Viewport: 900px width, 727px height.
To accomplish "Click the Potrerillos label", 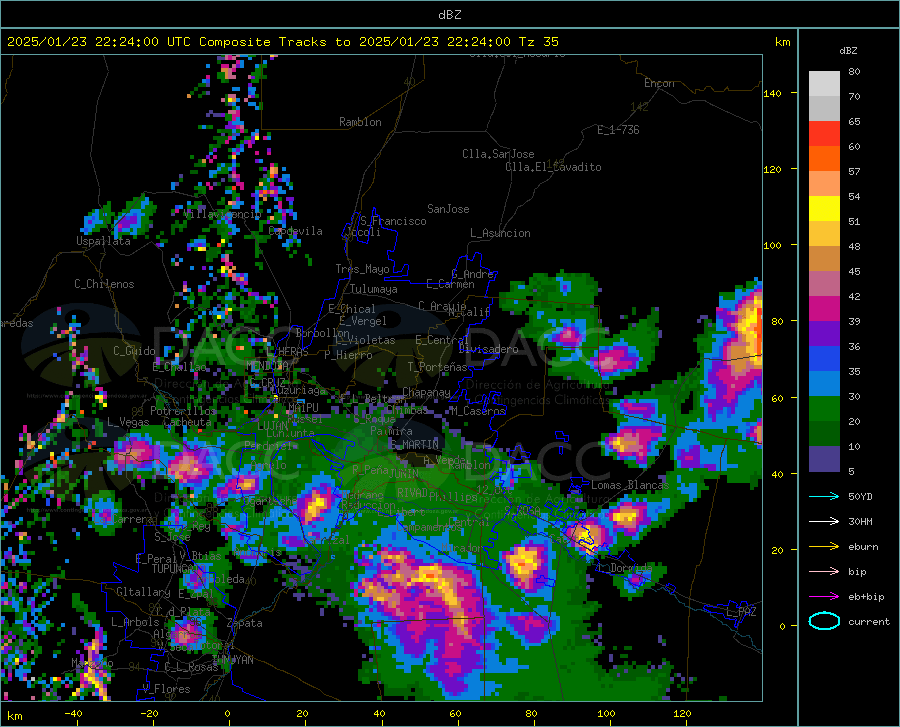I will click(183, 411).
